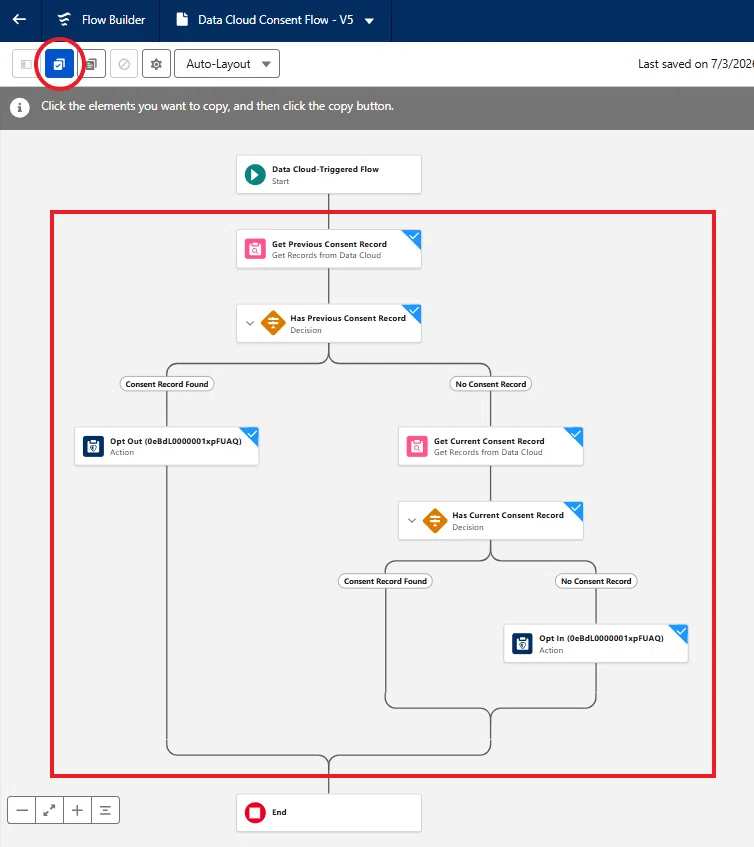The image size is (754, 847).
Task: Click the align canvas lines button
Action: (x=105, y=810)
